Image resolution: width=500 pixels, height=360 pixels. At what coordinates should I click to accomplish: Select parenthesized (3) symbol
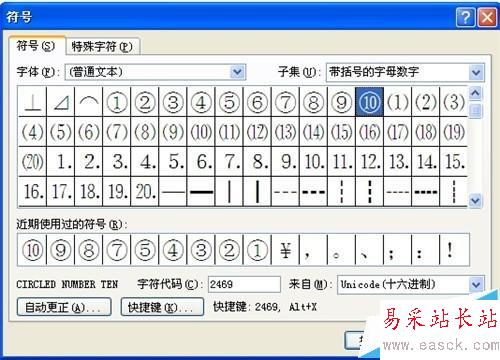point(453,102)
